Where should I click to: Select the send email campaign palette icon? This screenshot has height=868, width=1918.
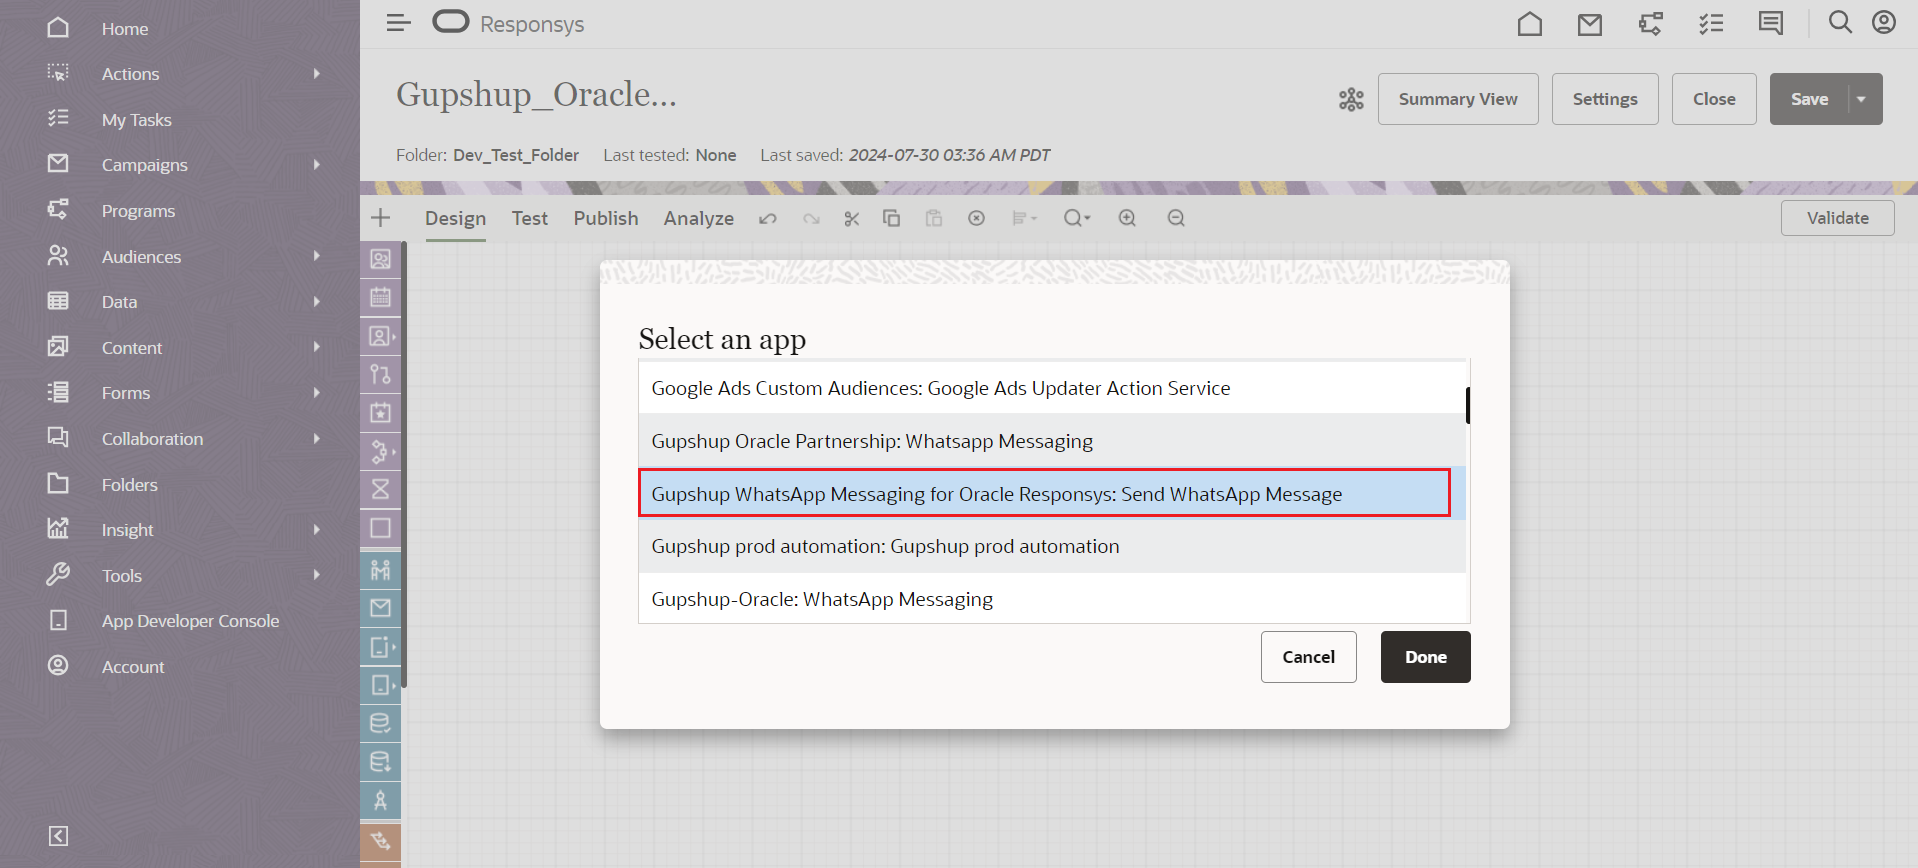(x=381, y=608)
